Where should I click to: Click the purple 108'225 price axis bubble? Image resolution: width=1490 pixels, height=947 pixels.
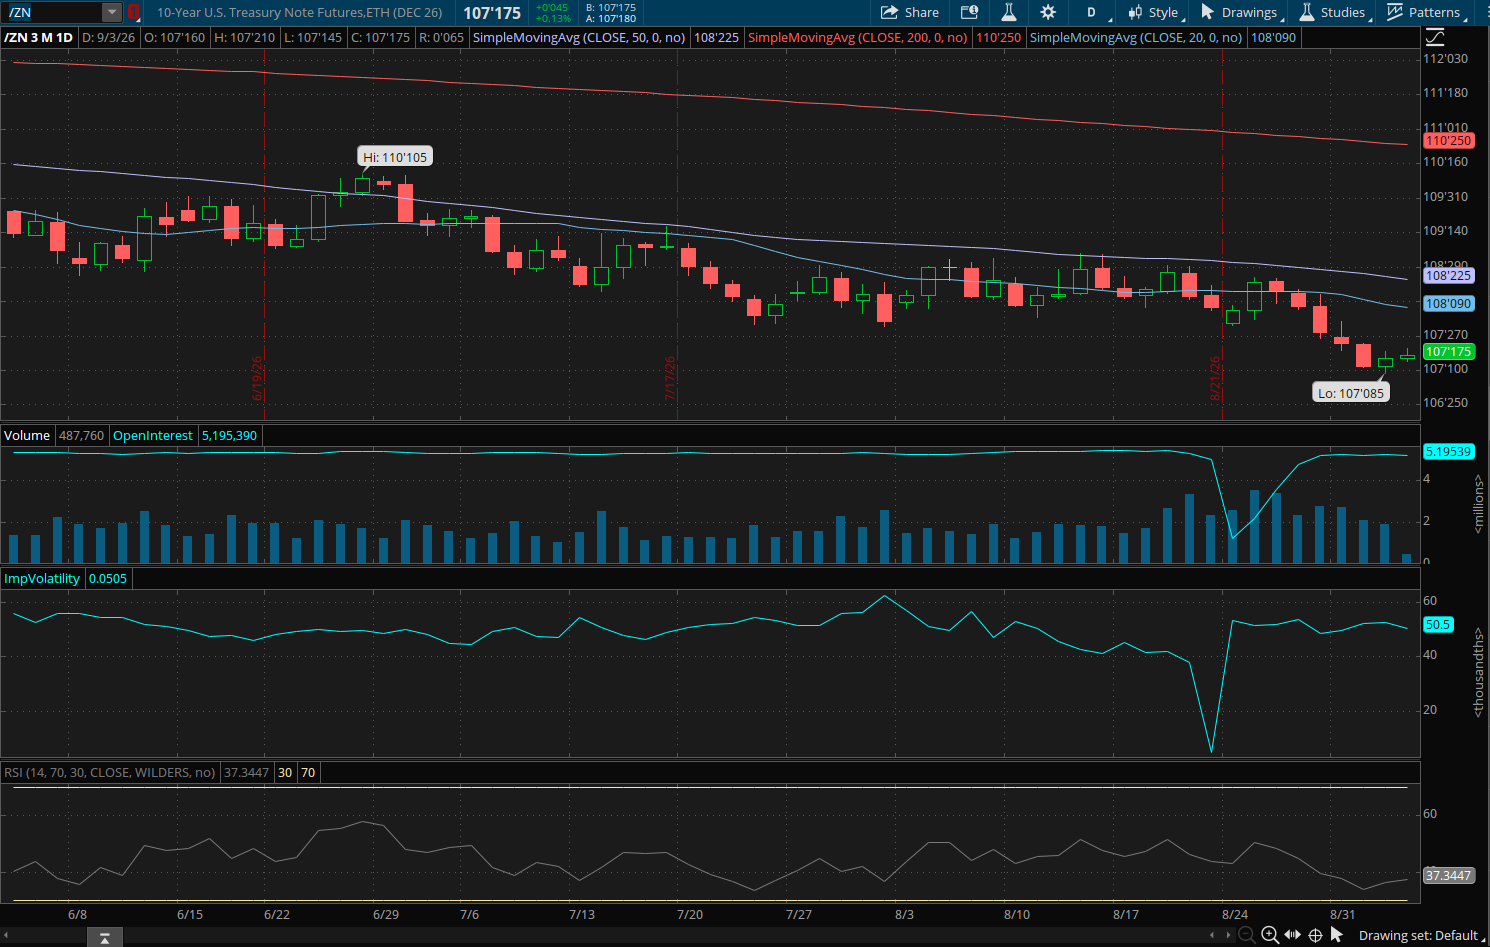pyautogui.click(x=1448, y=275)
